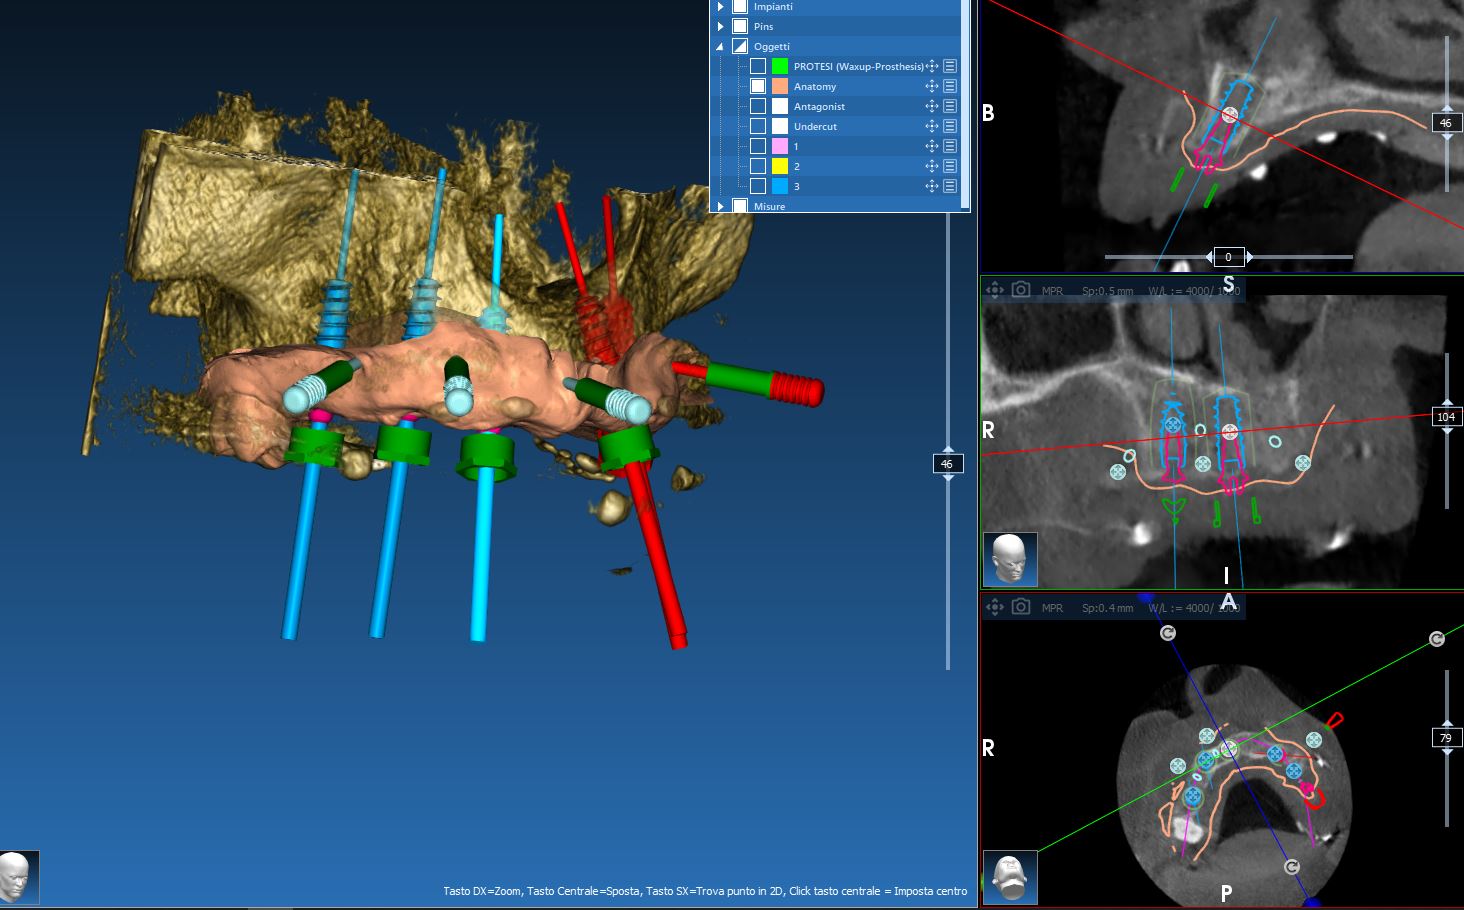Expand the Misure section
This screenshot has width=1464, height=910.
720,206
